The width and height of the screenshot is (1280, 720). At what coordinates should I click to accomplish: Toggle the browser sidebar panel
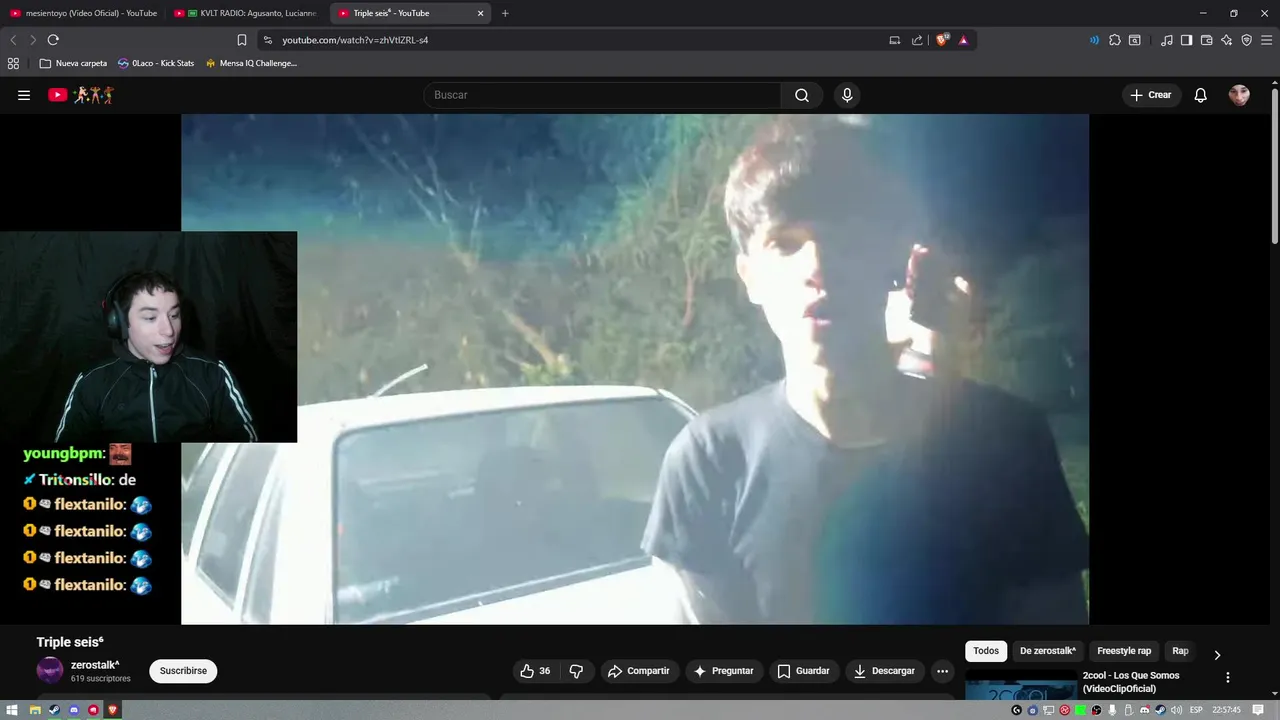click(x=1186, y=40)
